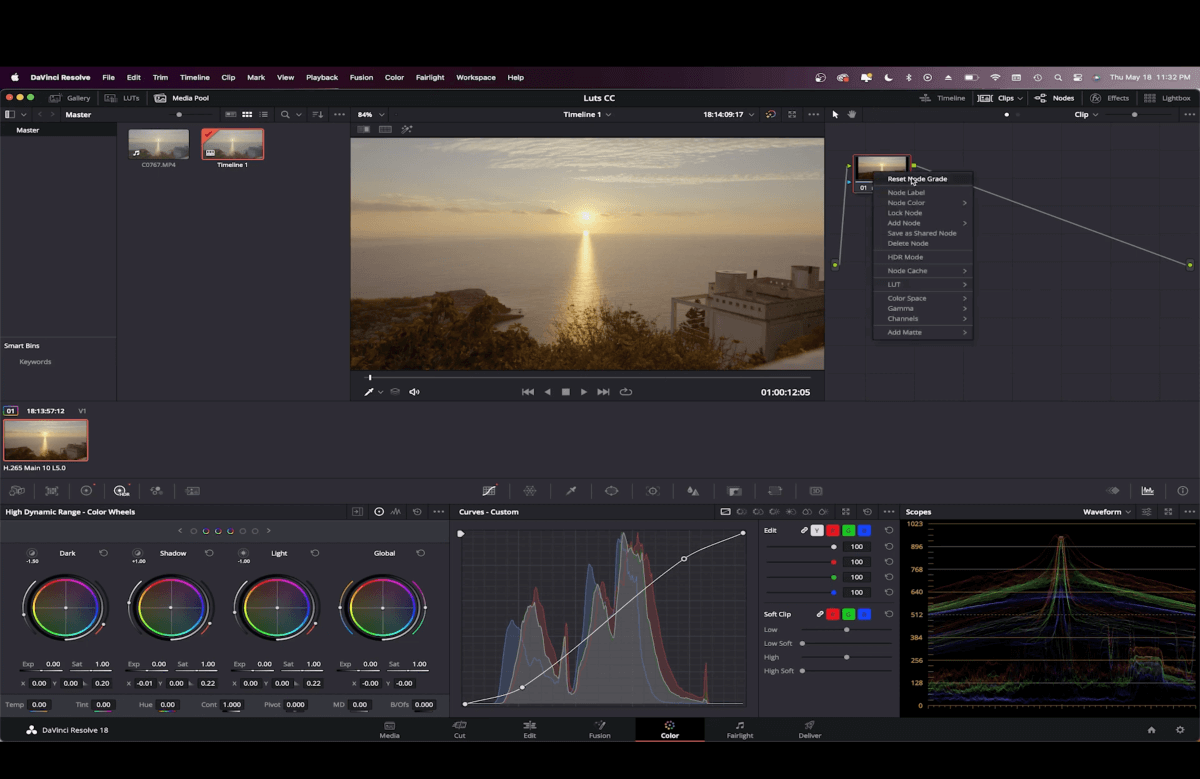Go to the project manager home icon
Screen dimensions: 1200x779
tap(1151, 730)
